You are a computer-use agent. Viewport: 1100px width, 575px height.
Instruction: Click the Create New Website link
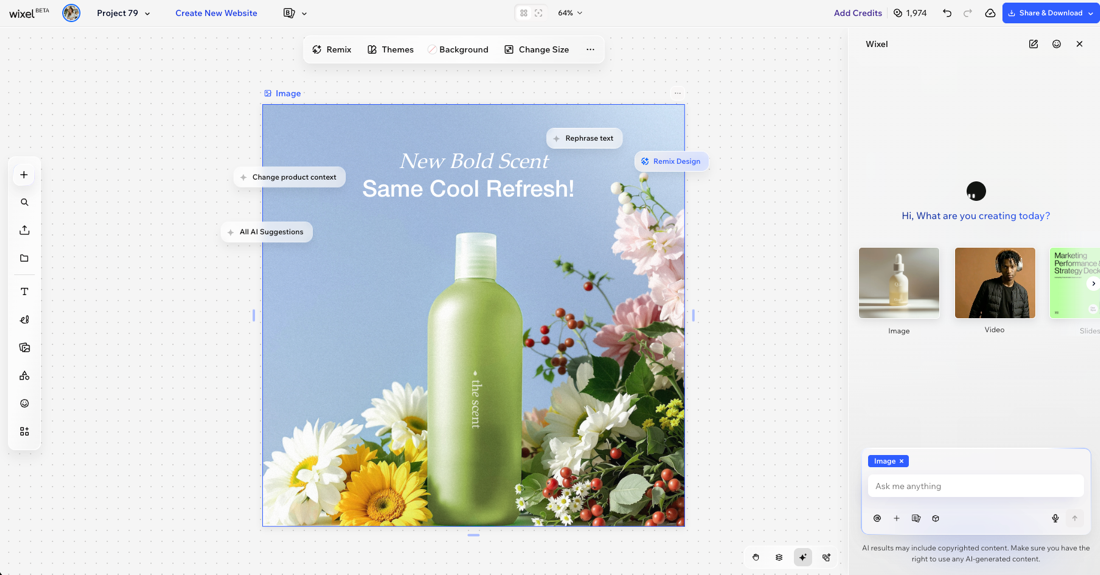click(216, 13)
